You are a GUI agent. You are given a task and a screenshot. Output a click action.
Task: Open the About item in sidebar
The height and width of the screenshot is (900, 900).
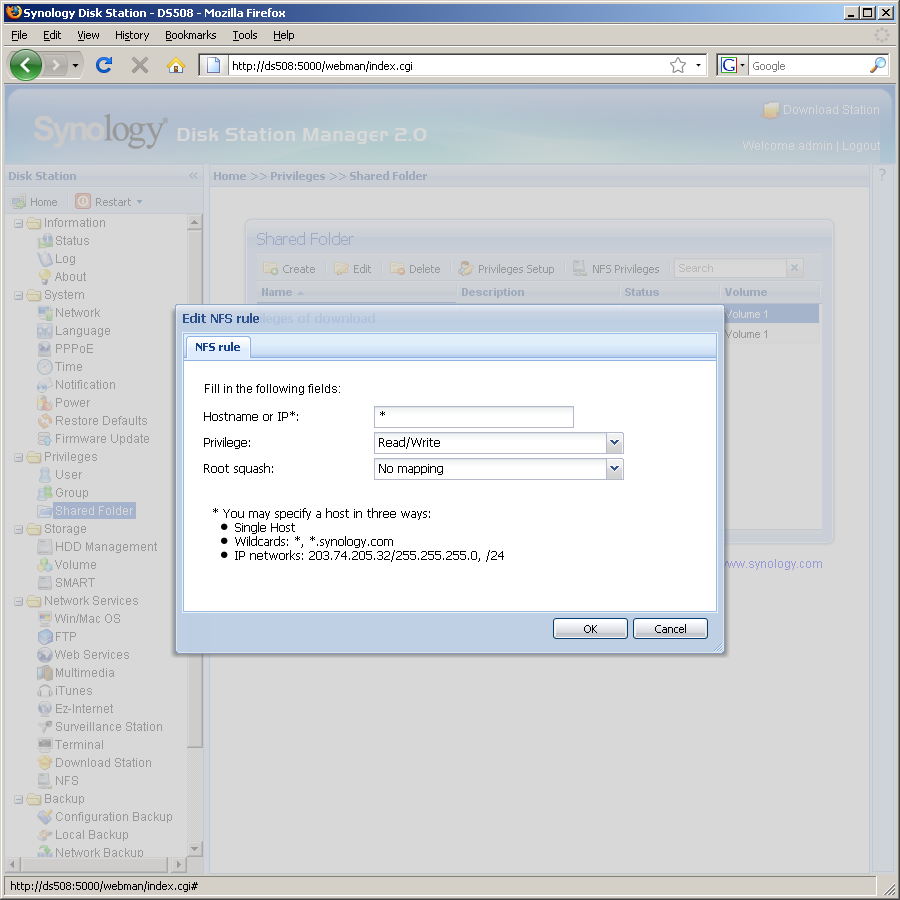click(62, 277)
